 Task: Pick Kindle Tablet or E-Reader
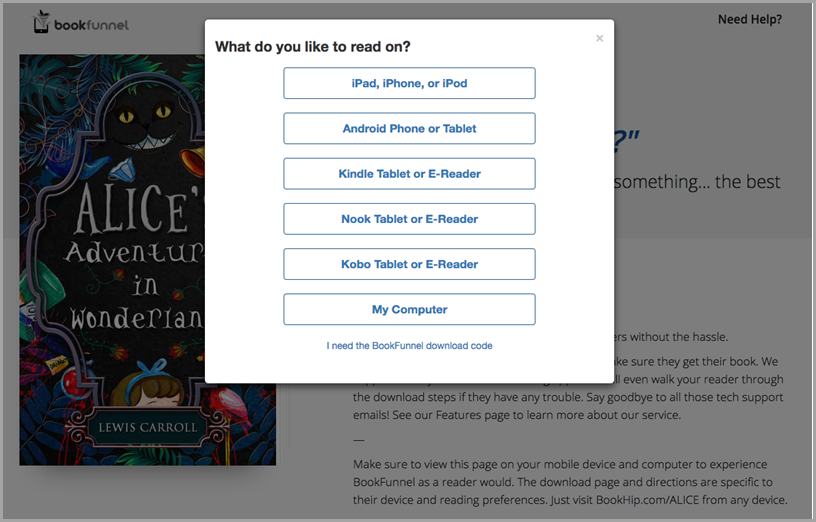[409, 174]
